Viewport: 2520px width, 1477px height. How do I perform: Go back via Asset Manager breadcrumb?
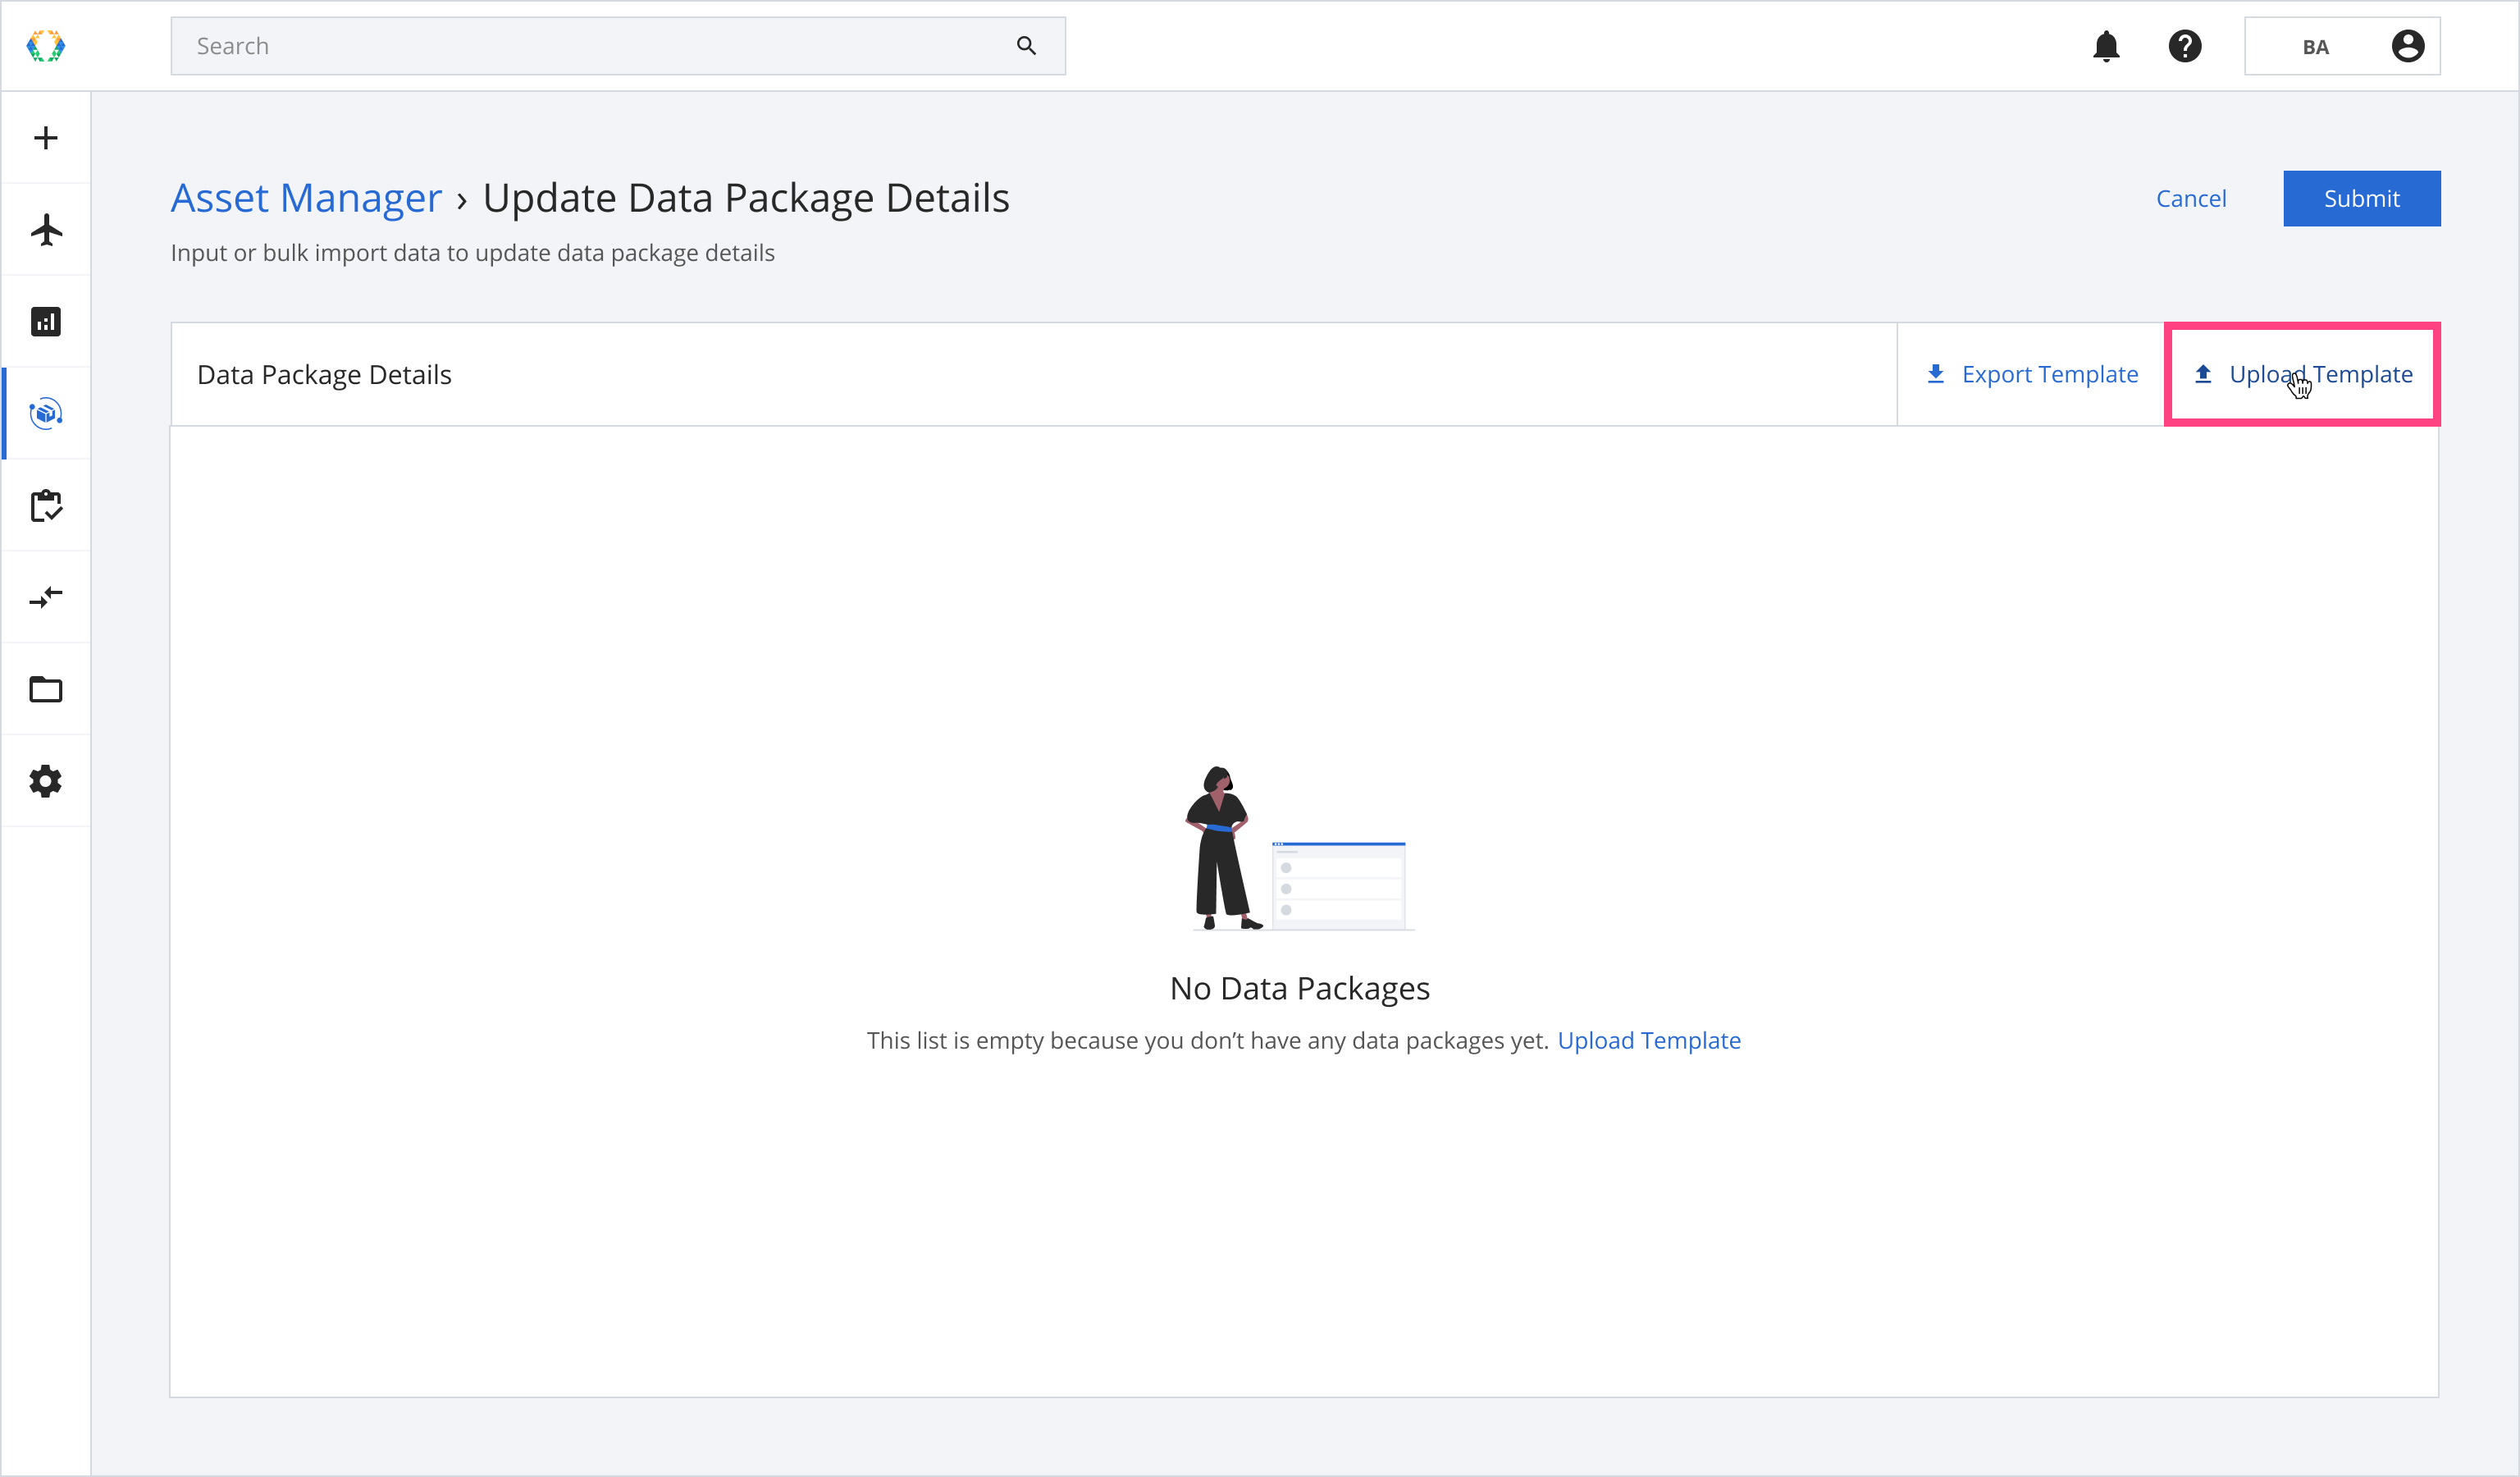click(x=306, y=198)
